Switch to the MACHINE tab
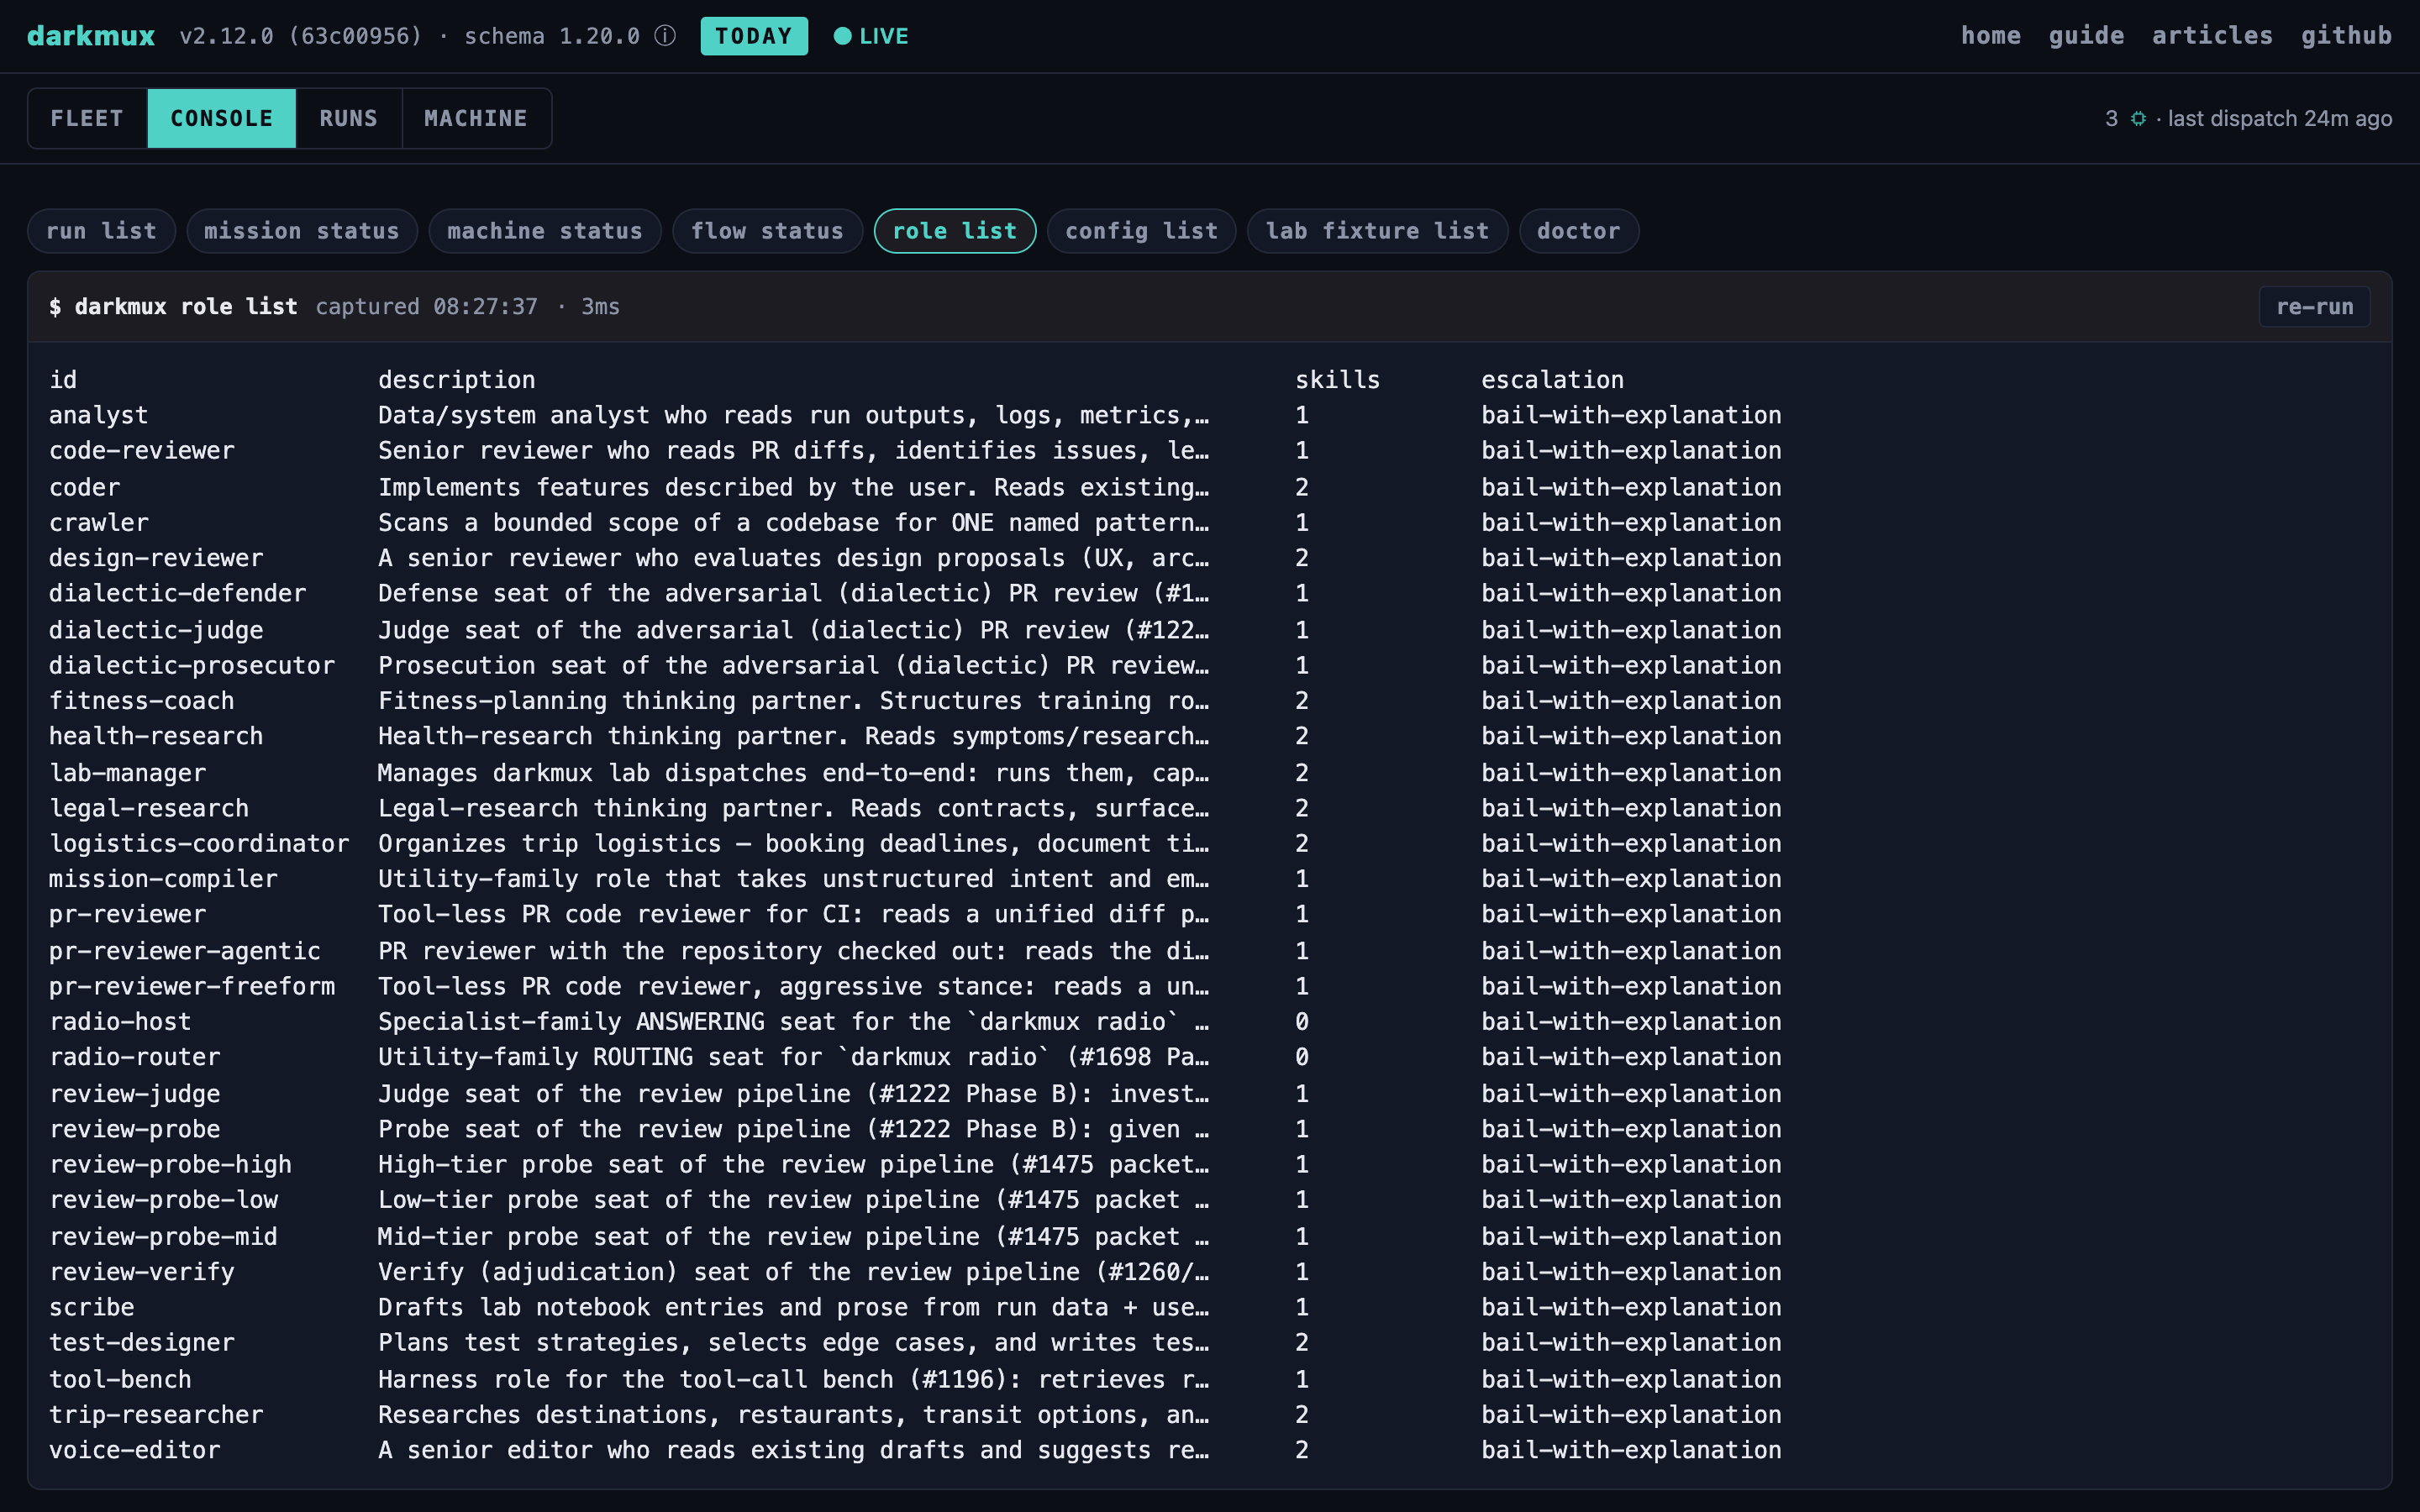This screenshot has width=2420, height=1512. click(x=476, y=118)
